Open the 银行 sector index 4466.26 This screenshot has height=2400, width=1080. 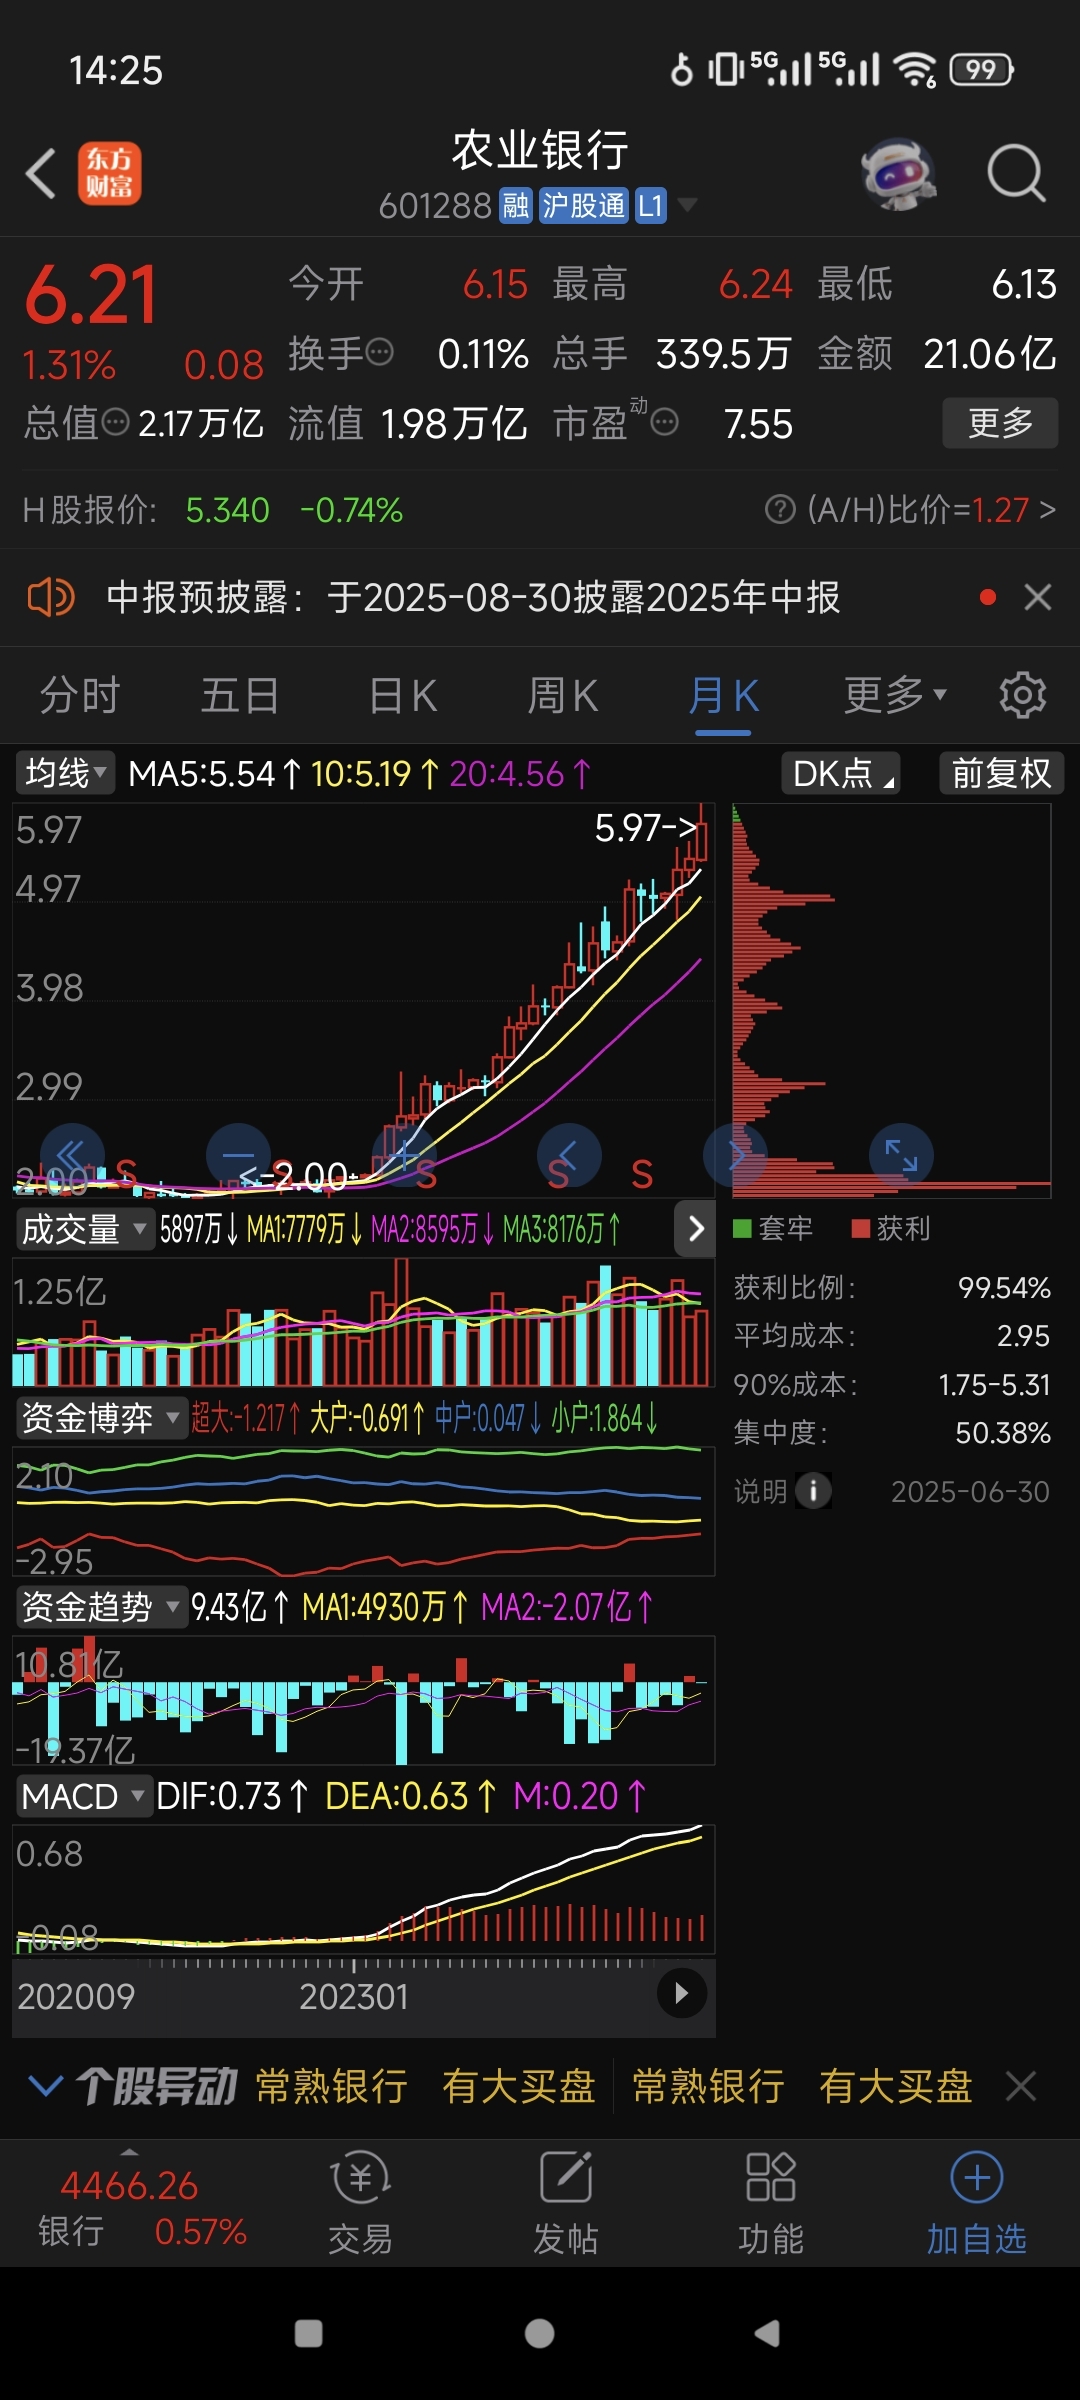[140, 2206]
